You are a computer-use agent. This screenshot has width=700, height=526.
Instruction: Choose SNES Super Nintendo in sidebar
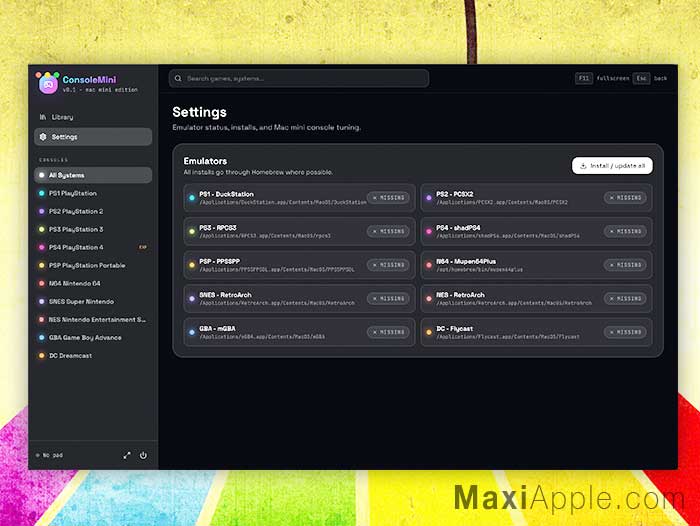point(93,301)
